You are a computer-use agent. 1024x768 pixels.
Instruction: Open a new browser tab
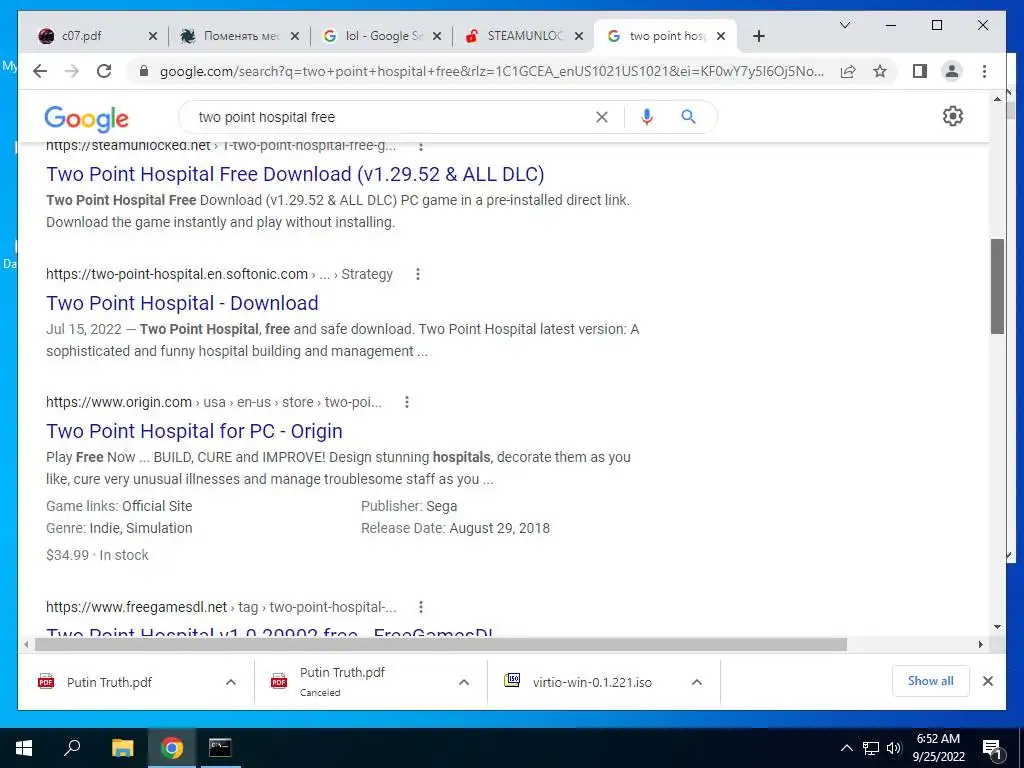click(758, 36)
